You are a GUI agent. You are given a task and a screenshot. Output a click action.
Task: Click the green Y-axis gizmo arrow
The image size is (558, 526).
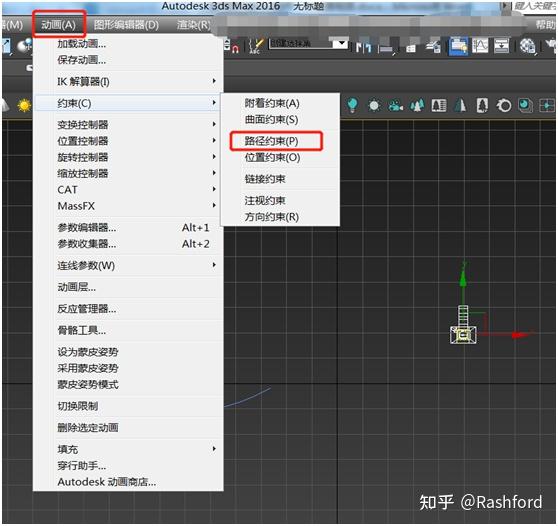point(463,279)
